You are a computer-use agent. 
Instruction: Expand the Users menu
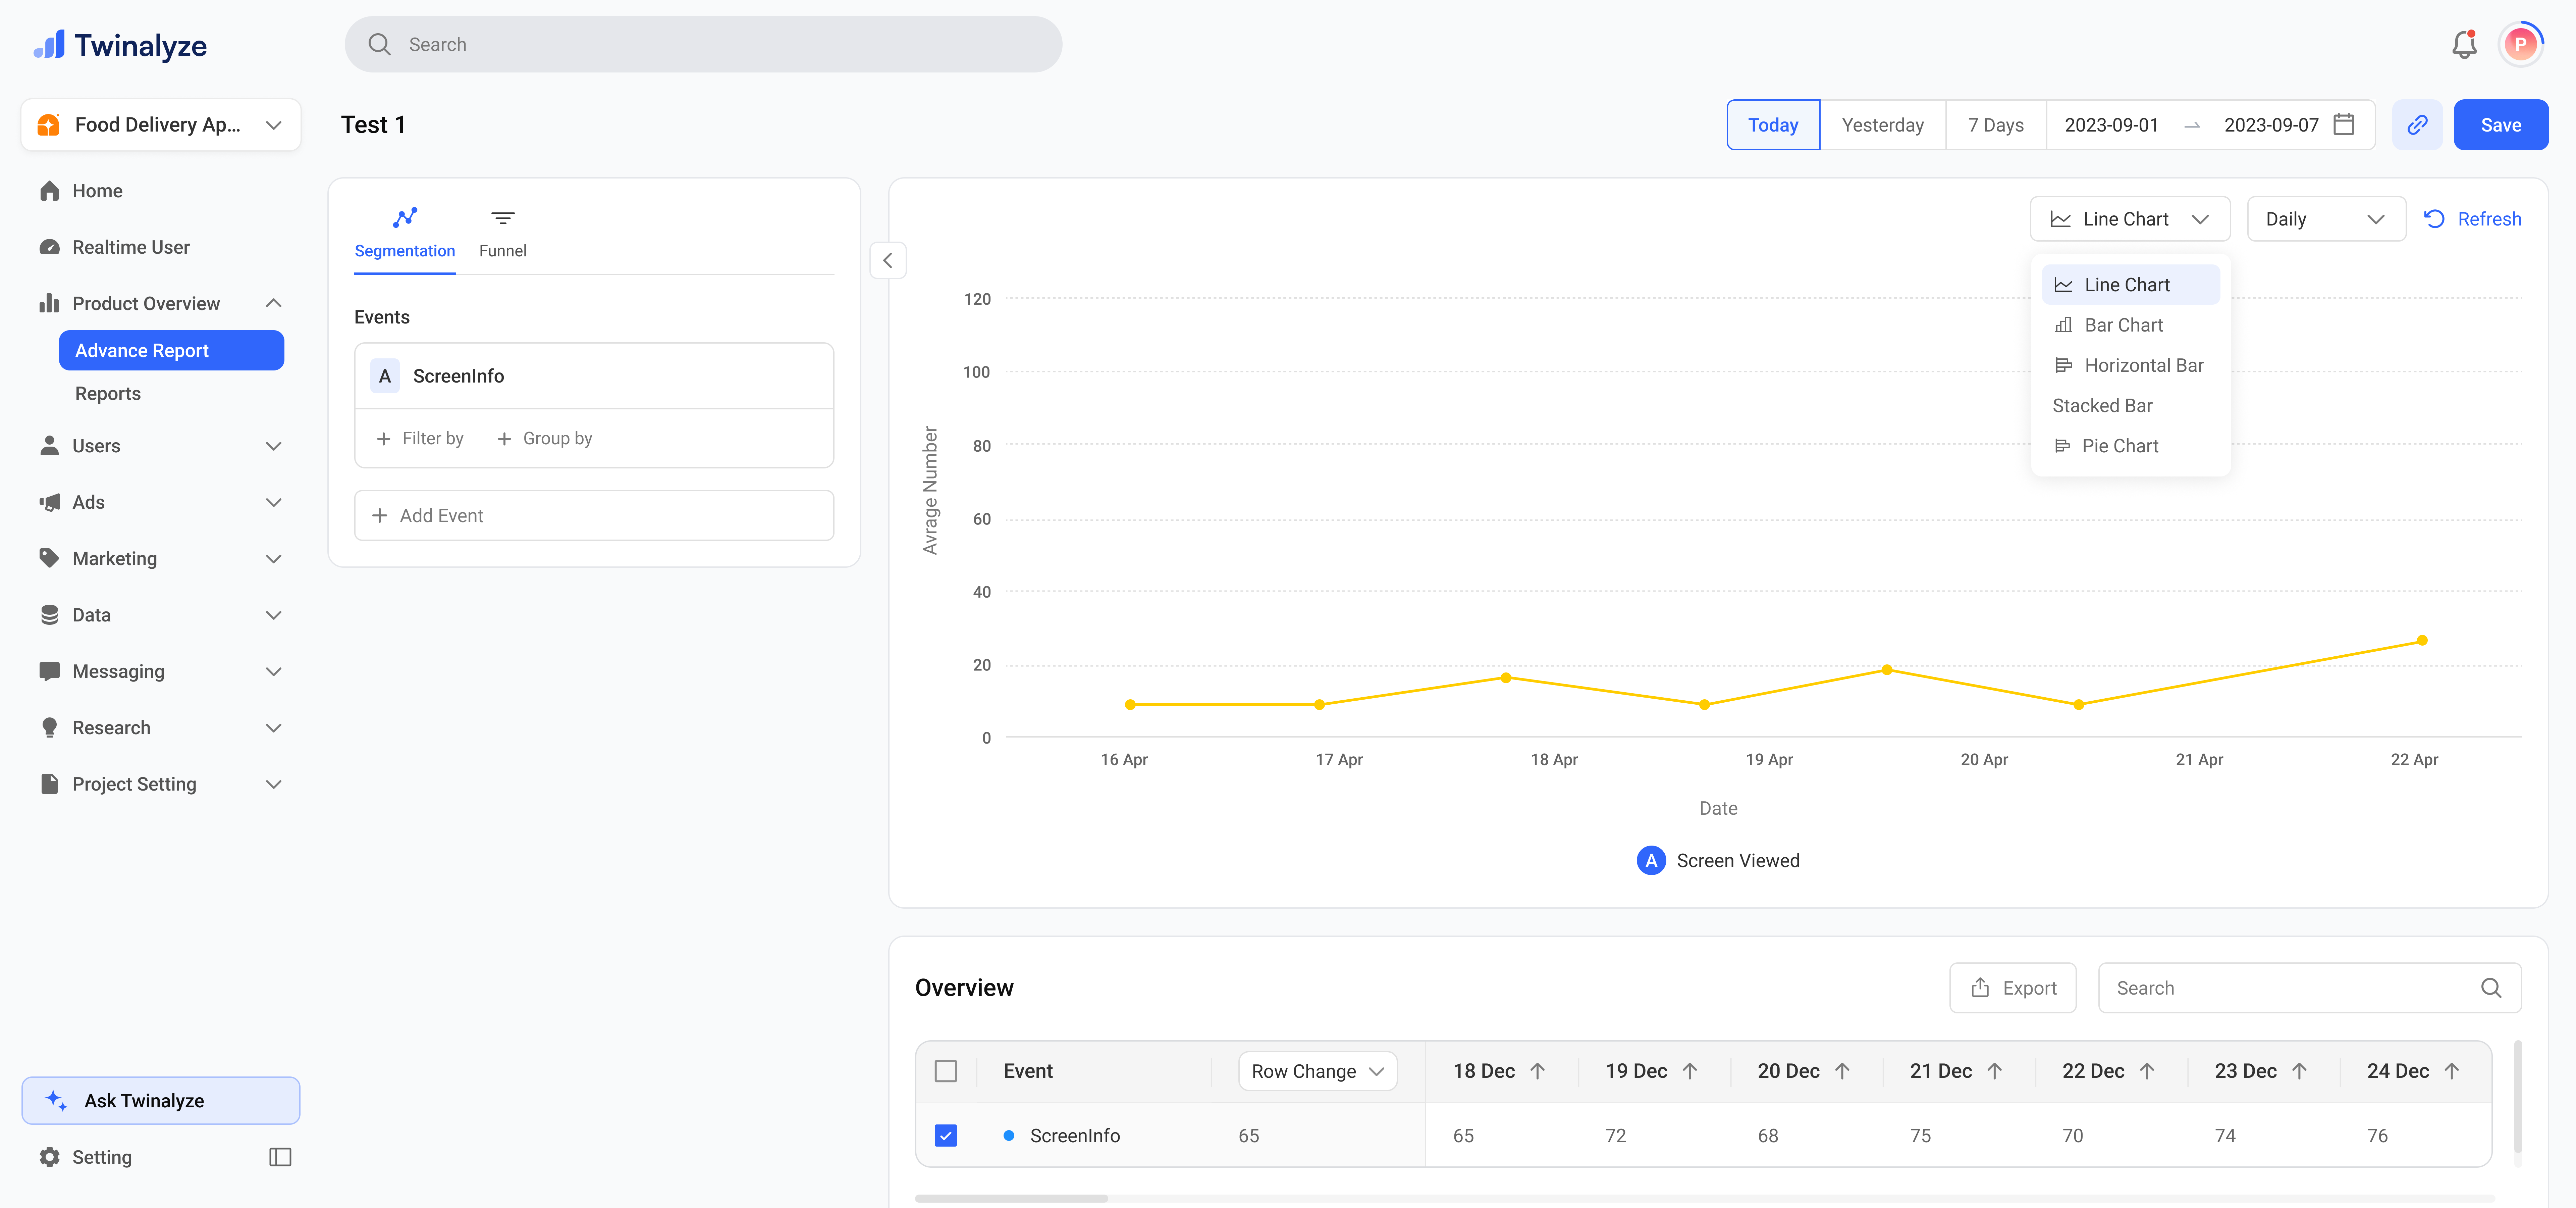(x=273, y=446)
